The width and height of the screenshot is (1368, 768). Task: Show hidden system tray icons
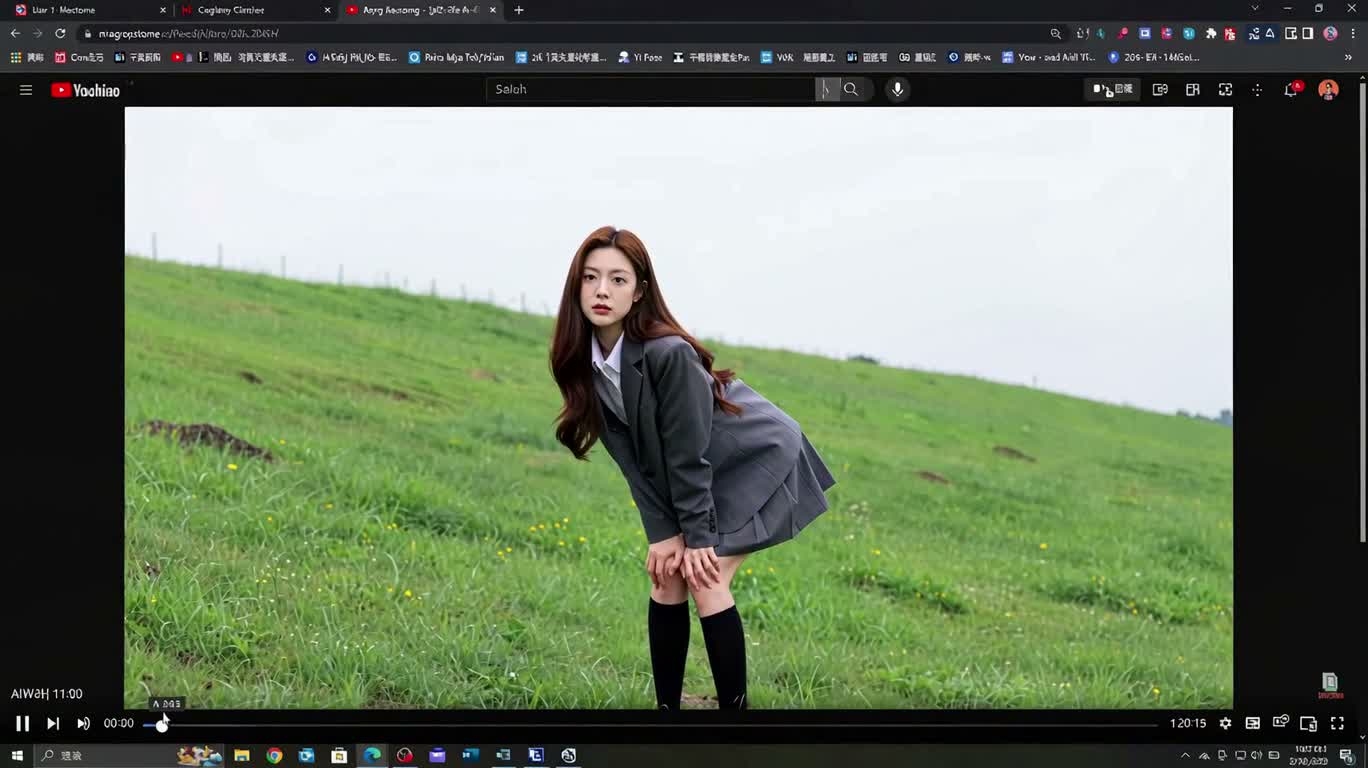(x=1185, y=755)
